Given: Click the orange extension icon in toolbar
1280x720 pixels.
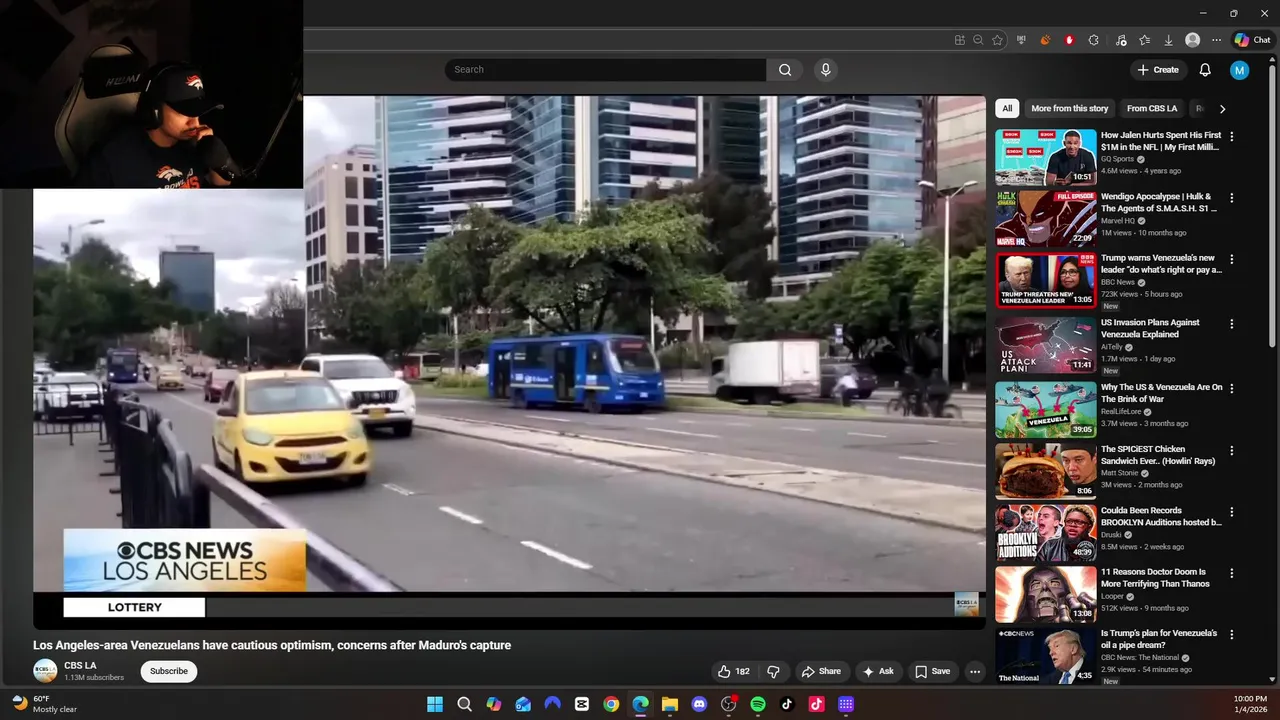Looking at the screenshot, I should point(1045,40).
